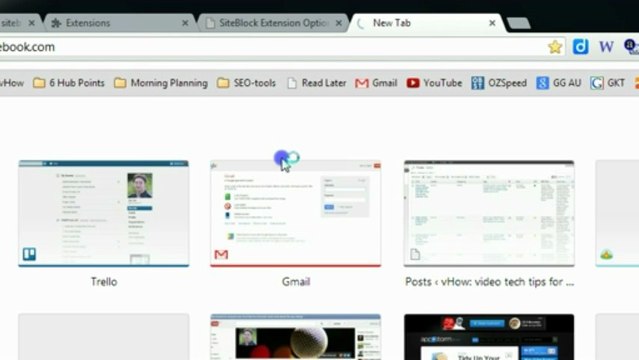
Task: Click the Extensions tab puzzle icon
Action: point(56,23)
